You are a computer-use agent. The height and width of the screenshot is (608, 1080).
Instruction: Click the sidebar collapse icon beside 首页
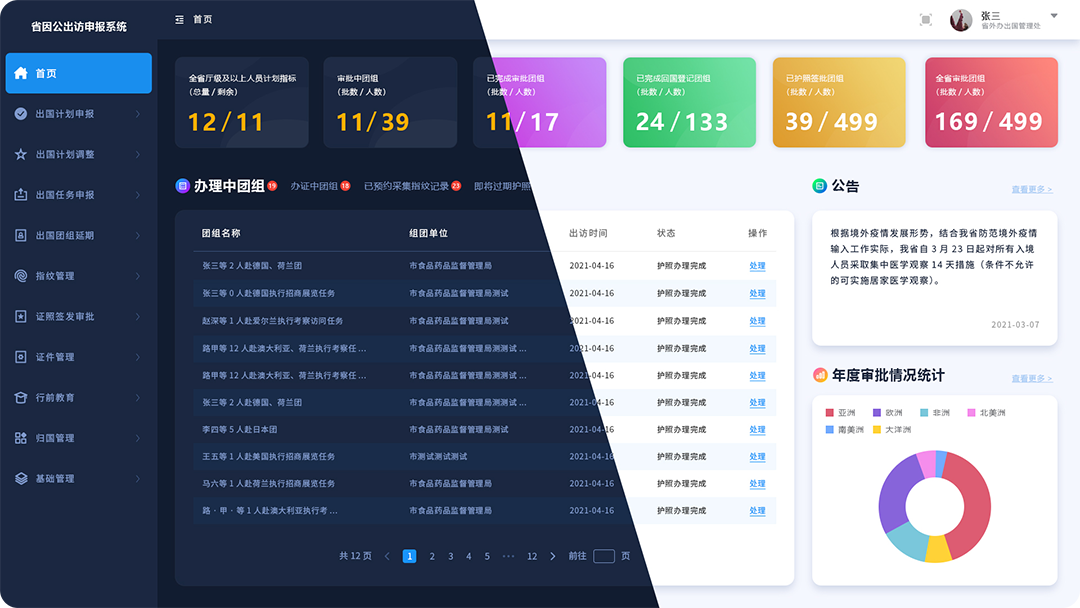click(x=179, y=20)
